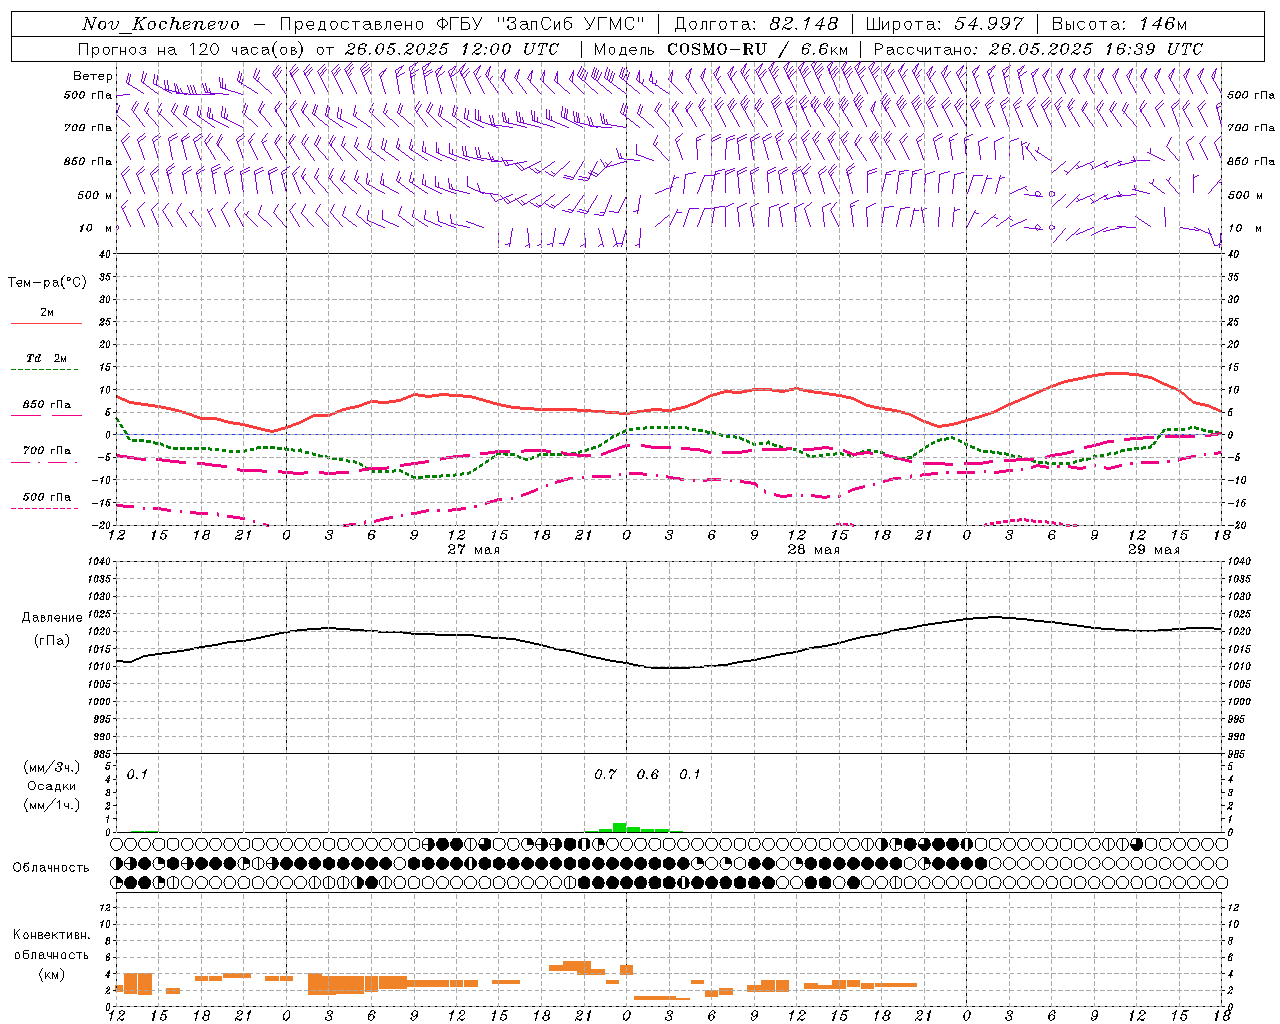
Task: Click the 'Конвективн.' convective cloud label
Action: pos(52,935)
